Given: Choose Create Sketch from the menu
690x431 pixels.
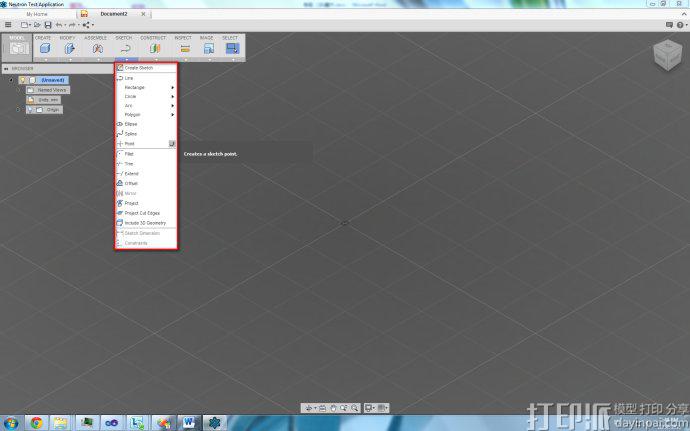Looking at the screenshot, I should tap(146, 68).
